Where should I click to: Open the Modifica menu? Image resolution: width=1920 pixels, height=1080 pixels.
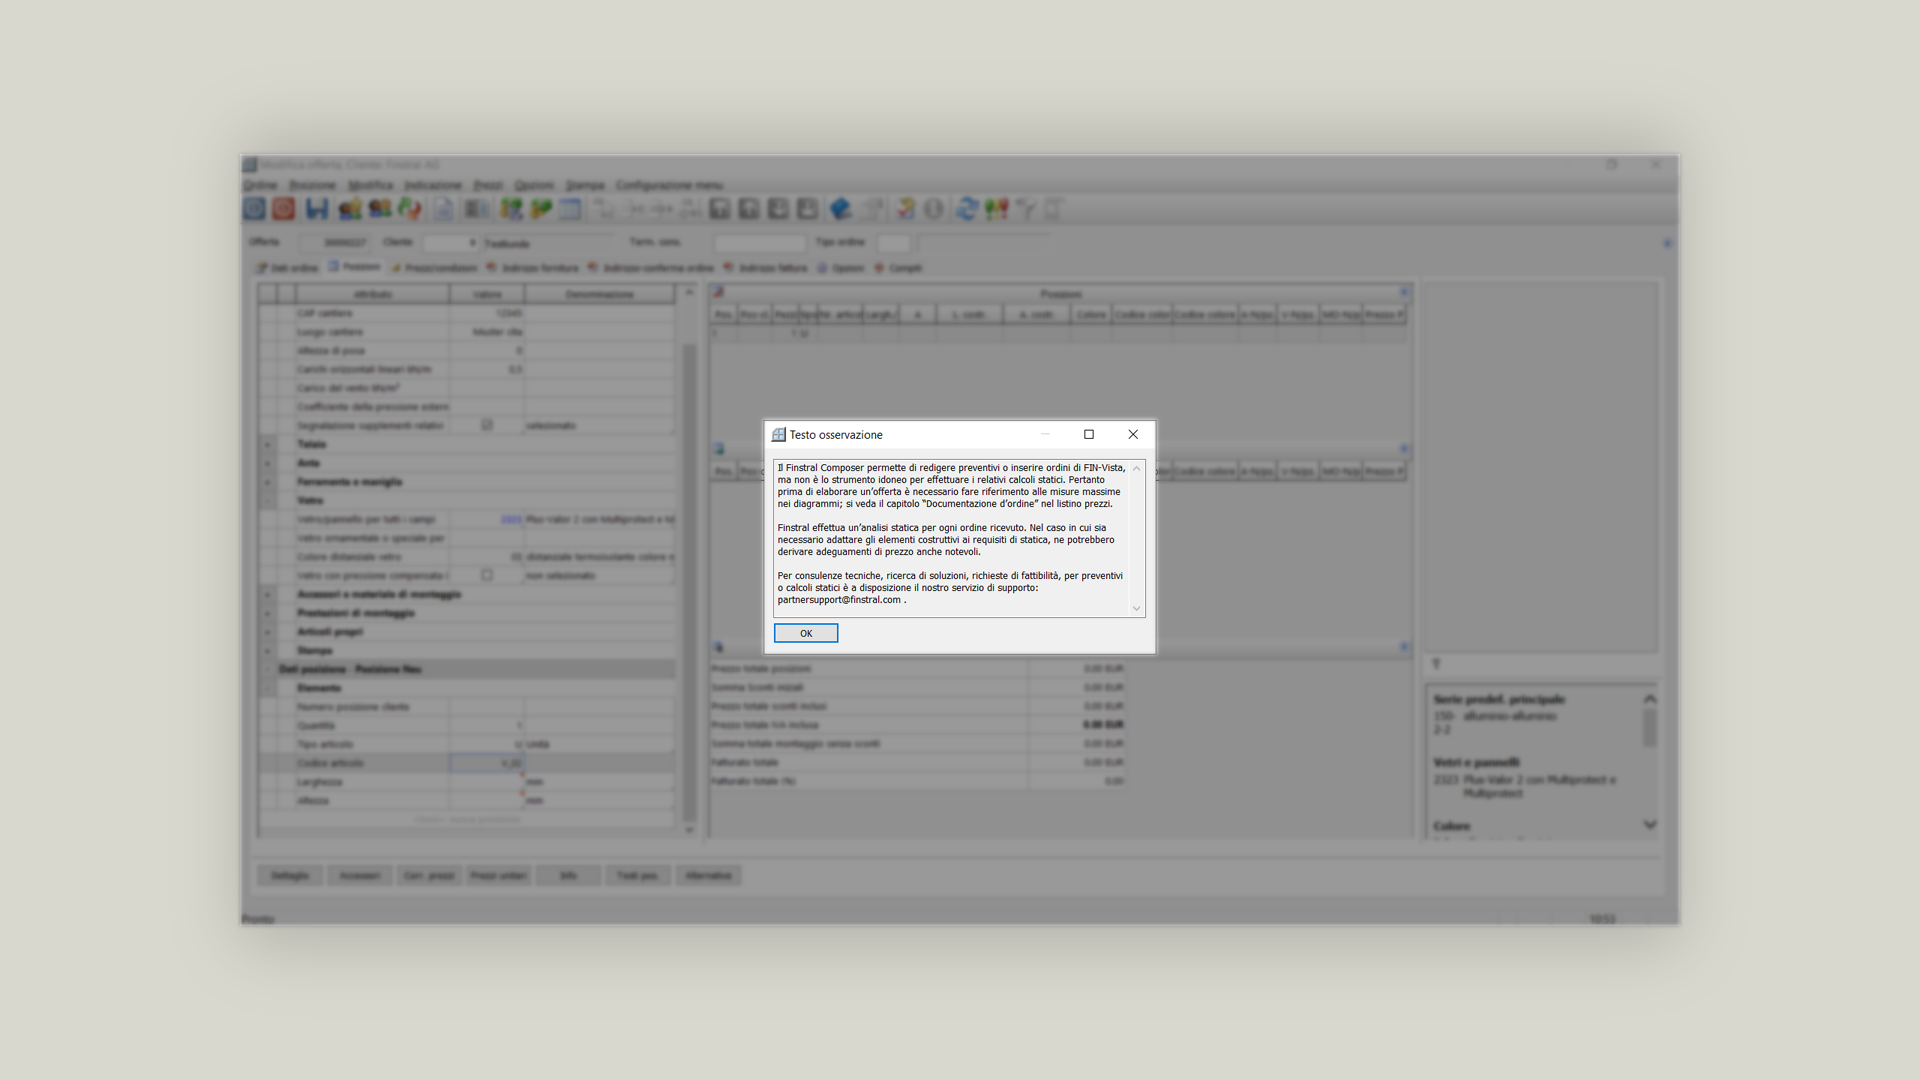[370, 185]
